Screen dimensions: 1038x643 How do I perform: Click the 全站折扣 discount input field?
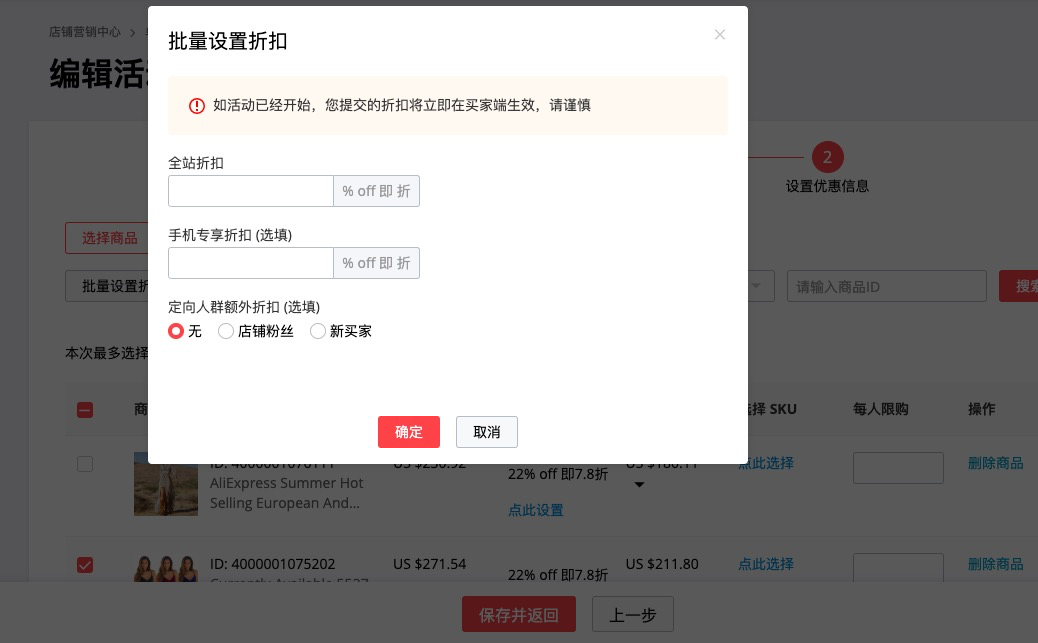(251, 191)
